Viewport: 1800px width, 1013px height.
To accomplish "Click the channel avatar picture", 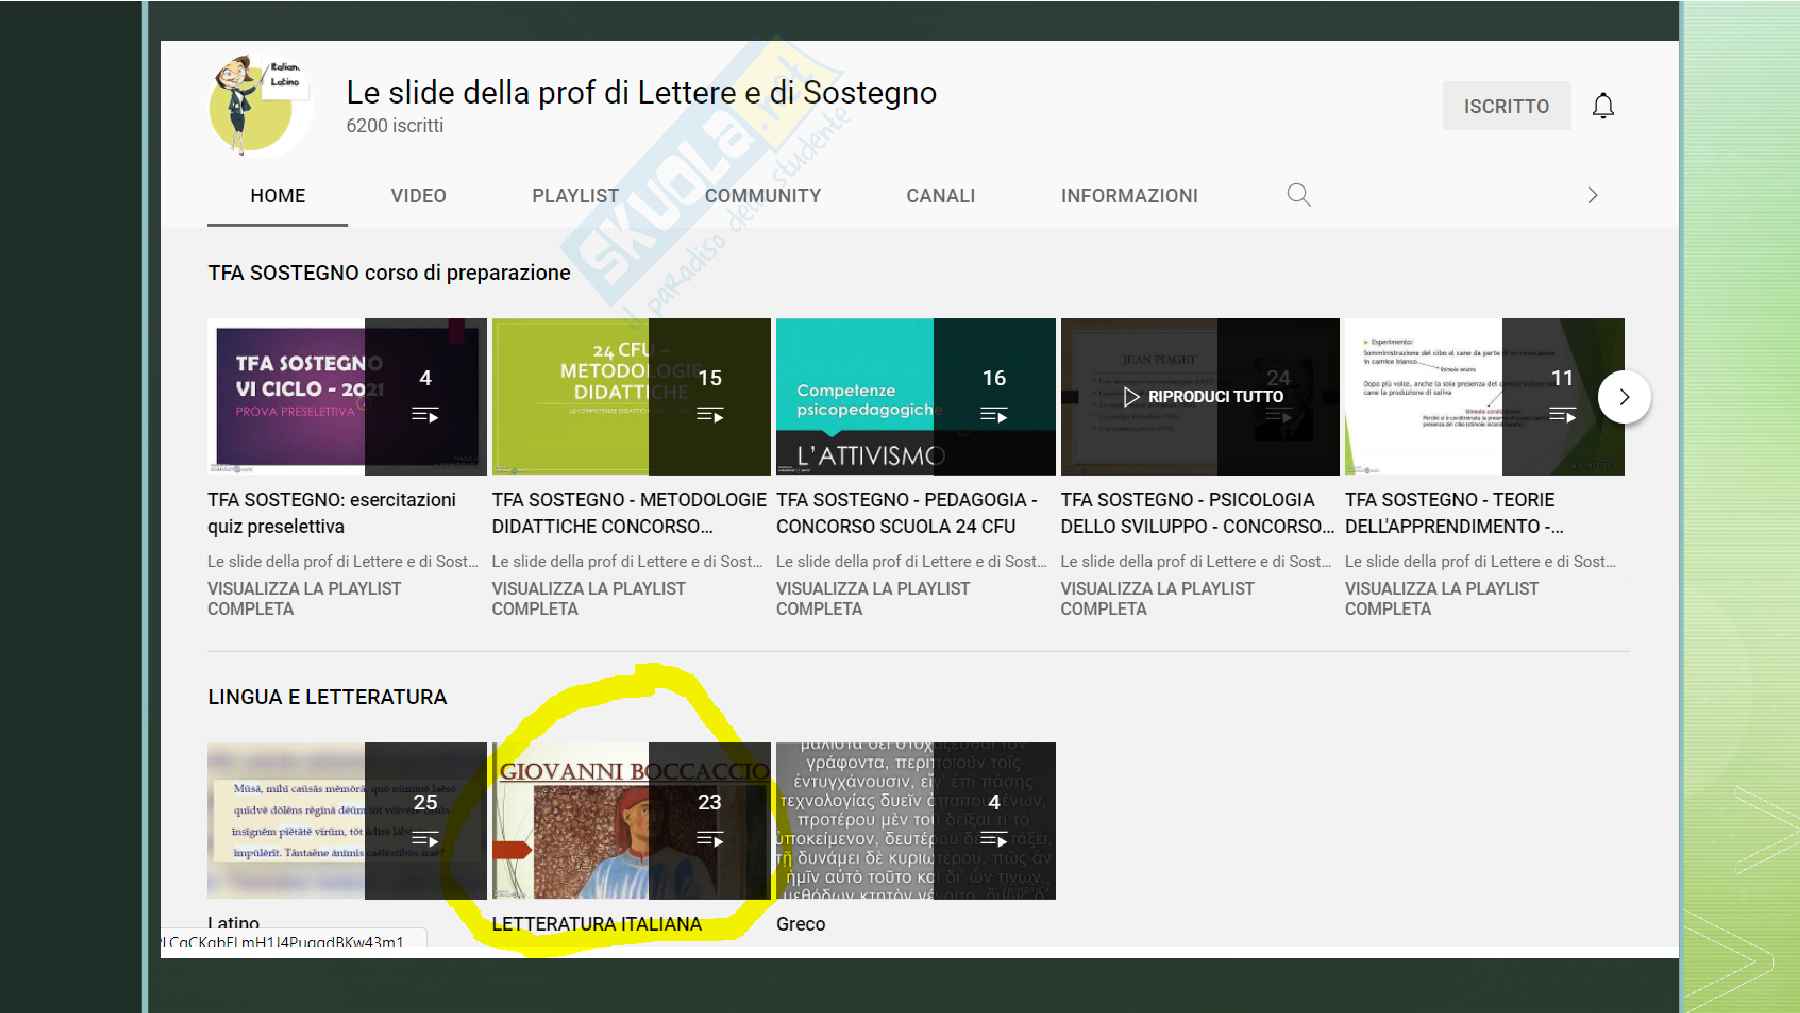I will click(255, 106).
